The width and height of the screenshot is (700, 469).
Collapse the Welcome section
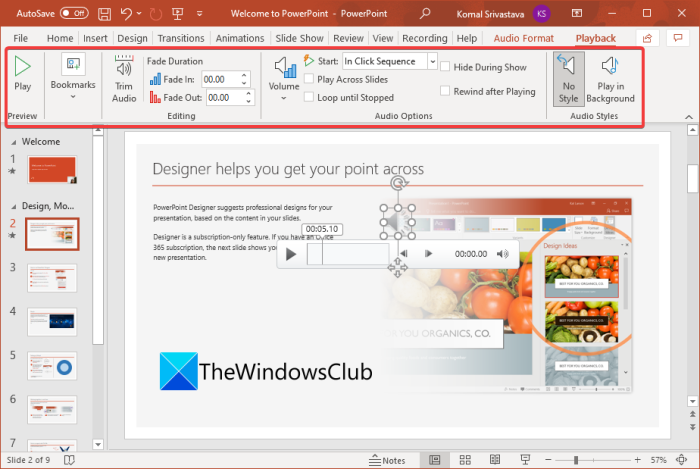[x=13, y=142]
